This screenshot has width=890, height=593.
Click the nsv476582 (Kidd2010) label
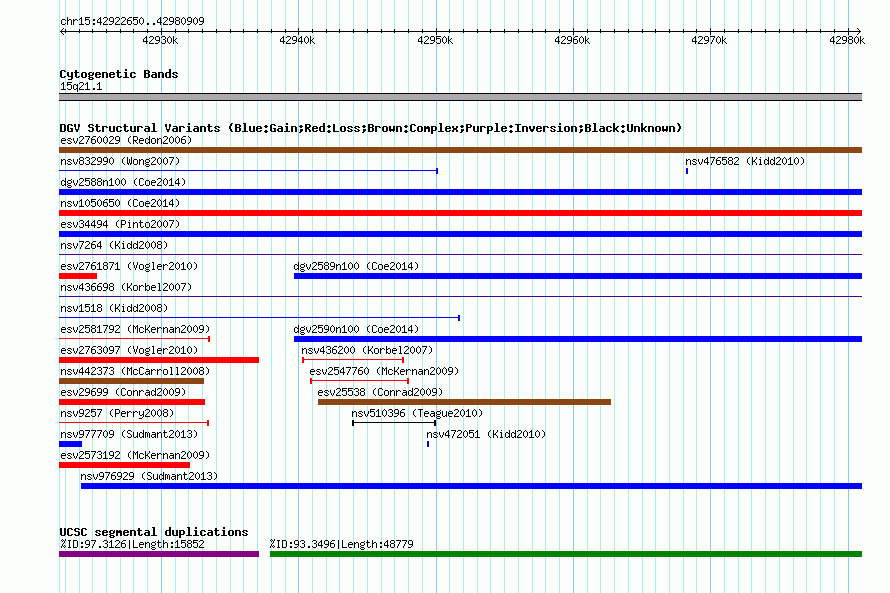[745, 161]
